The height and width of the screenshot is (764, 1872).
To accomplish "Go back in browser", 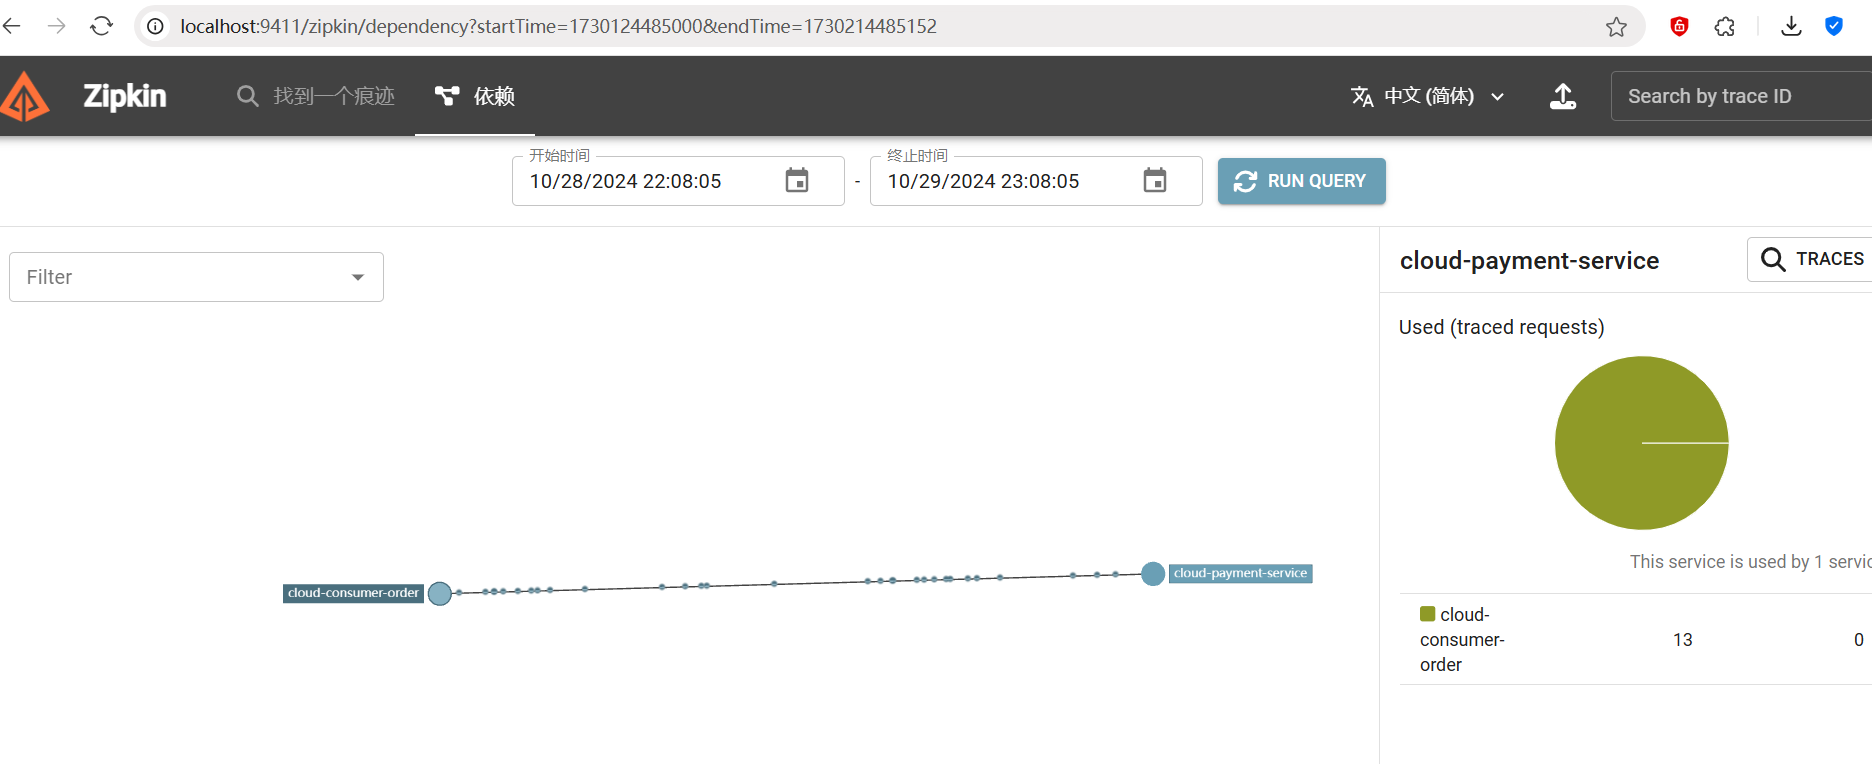I will [12, 26].
